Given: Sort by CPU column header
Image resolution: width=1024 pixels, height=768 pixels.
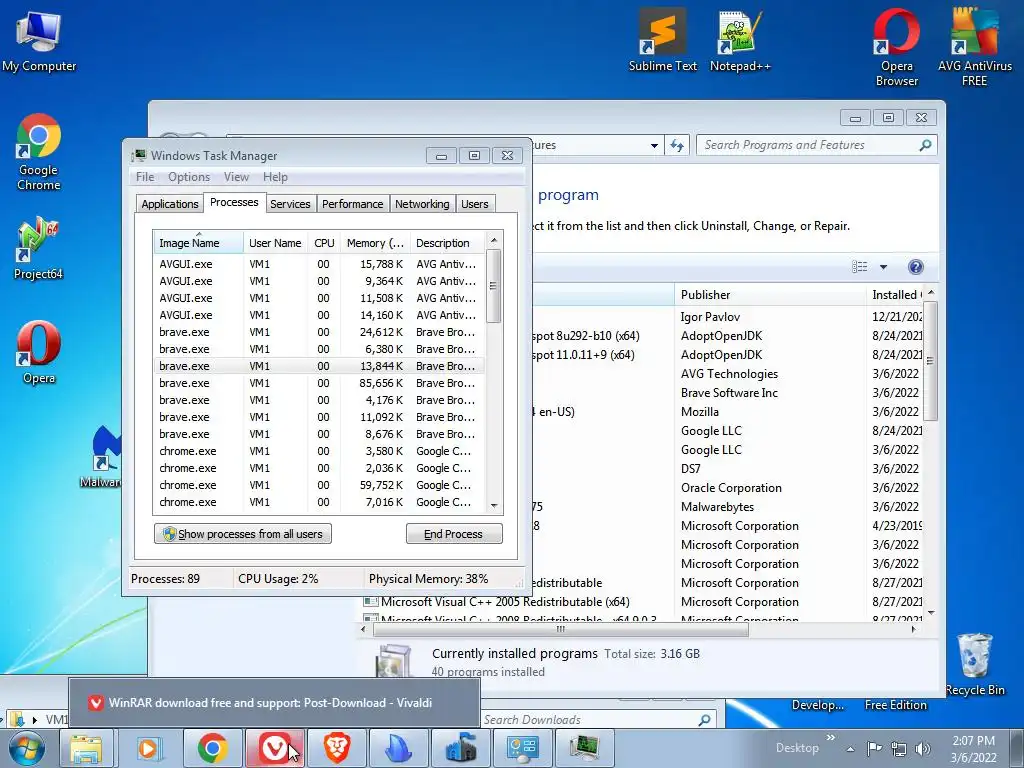Looking at the screenshot, I should 324,242.
